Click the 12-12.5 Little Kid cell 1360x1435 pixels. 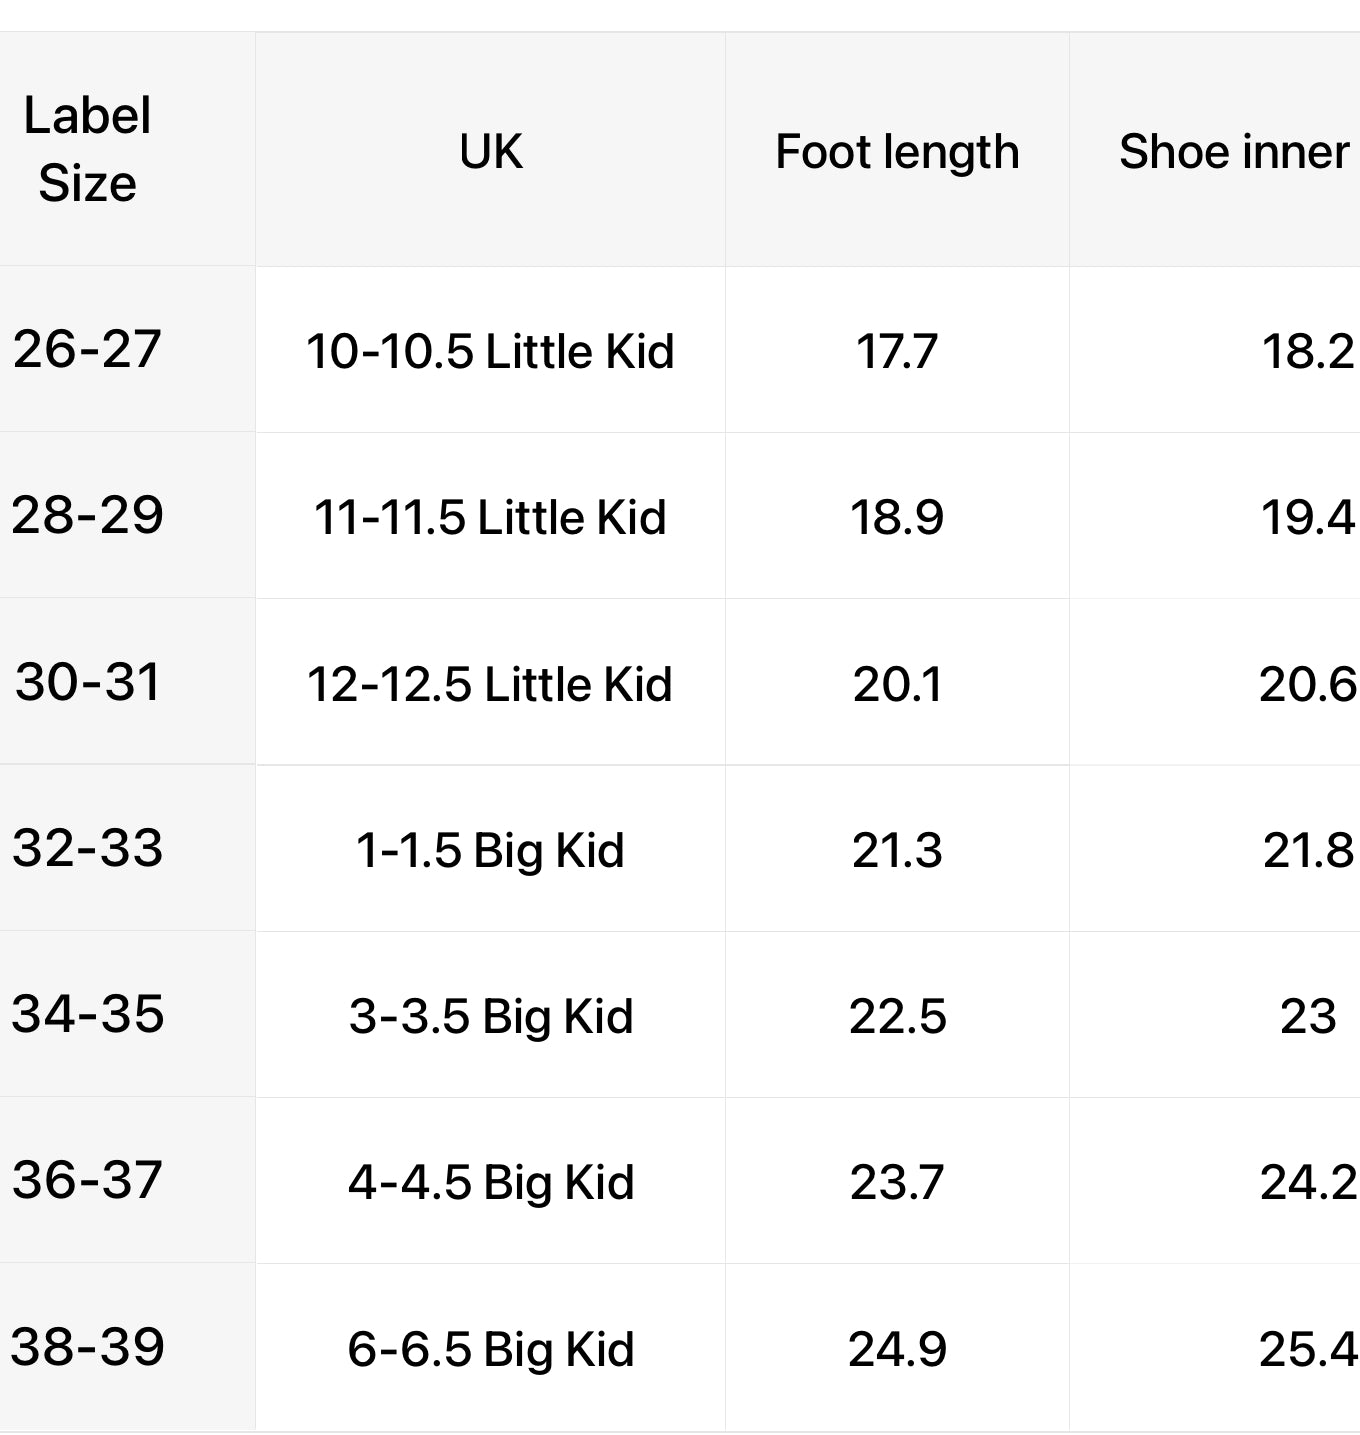[490, 685]
